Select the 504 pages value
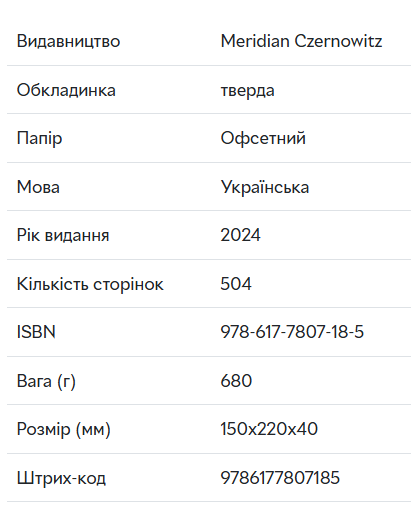The height and width of the screenshot is (512, 411). [236, 284]
